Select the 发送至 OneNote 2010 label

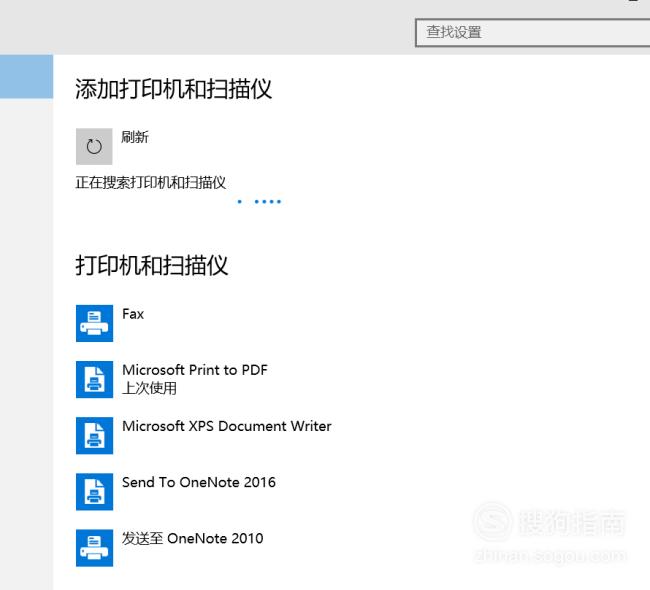point(193,538)
